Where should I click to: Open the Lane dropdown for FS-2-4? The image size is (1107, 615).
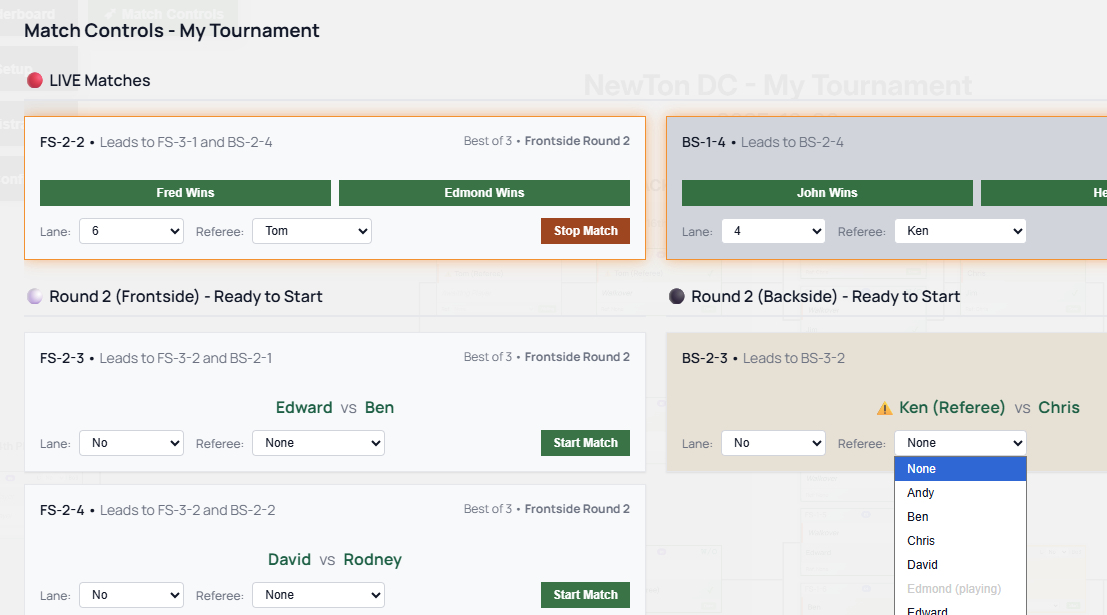131,595
